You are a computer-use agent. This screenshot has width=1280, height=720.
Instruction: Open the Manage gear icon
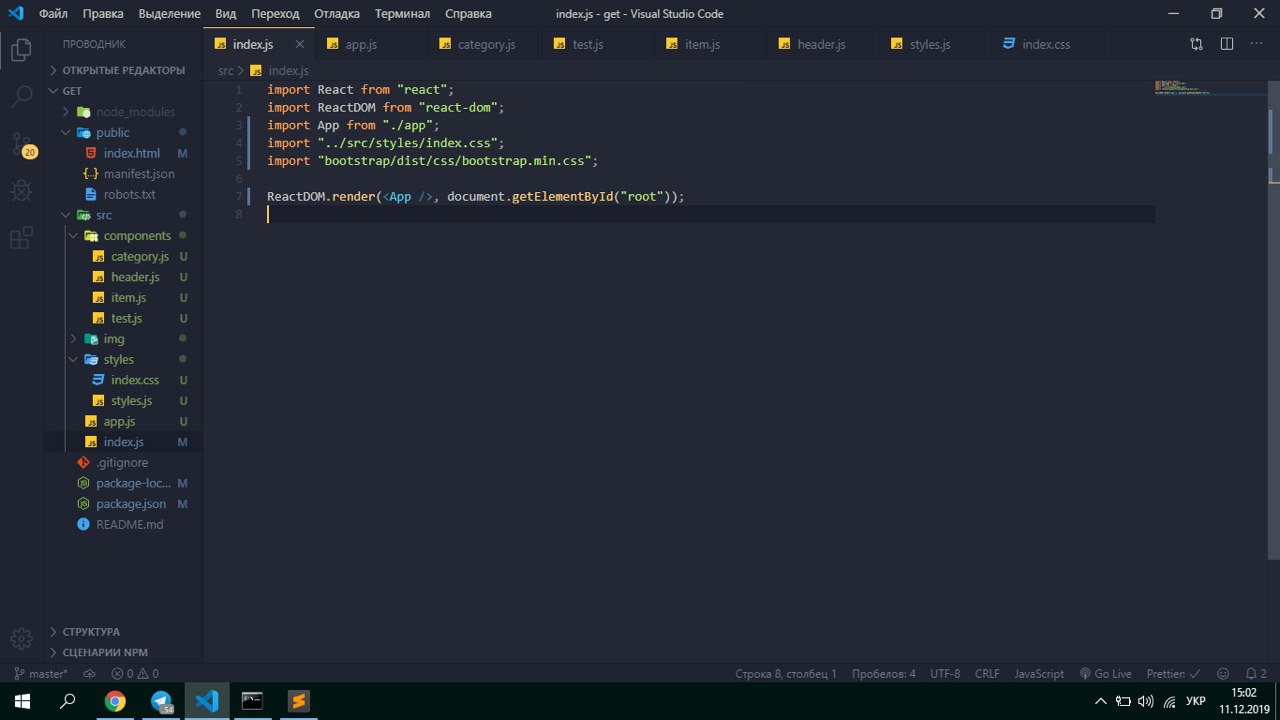[x=21, y=639]
